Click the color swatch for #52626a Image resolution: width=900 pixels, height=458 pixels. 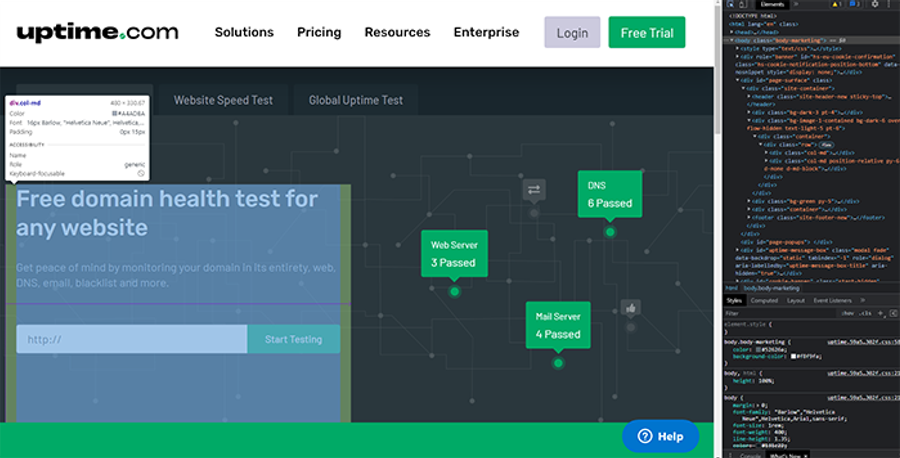[x=758, y=350]
